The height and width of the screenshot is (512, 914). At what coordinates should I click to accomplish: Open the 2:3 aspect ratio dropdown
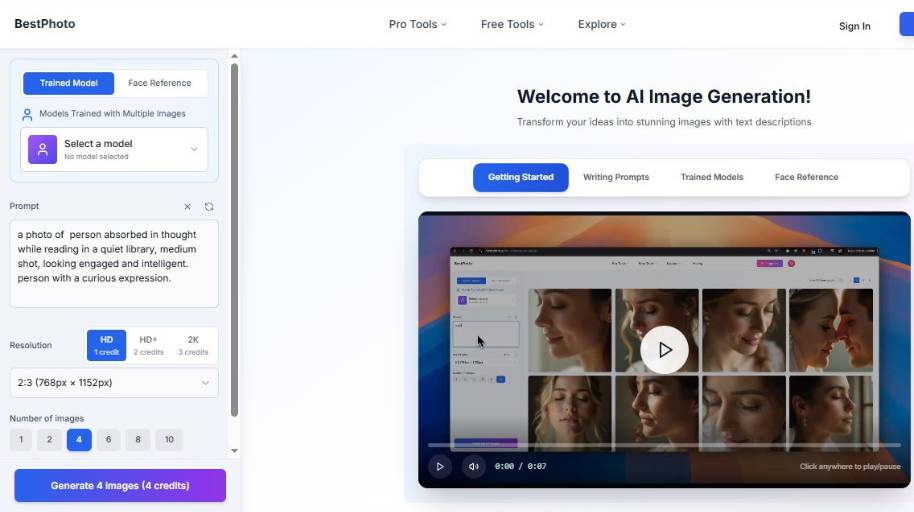click(114, 382)
